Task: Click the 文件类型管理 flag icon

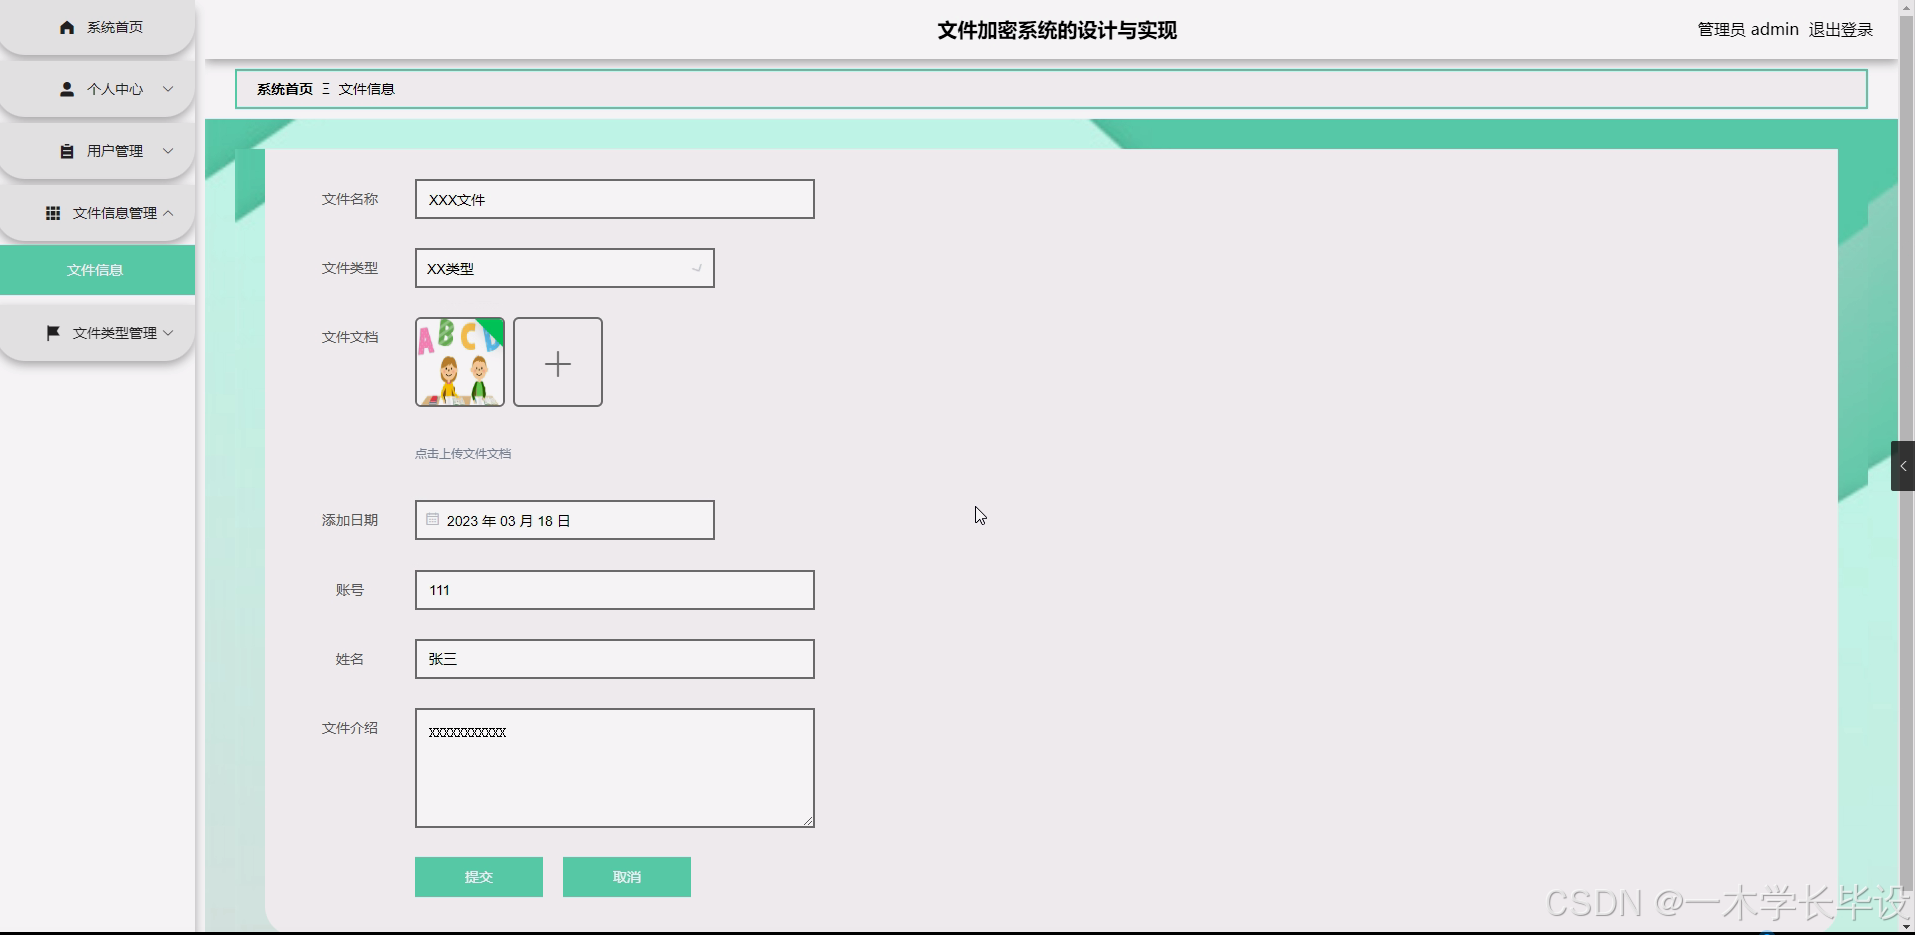Action: coord(52,332)
